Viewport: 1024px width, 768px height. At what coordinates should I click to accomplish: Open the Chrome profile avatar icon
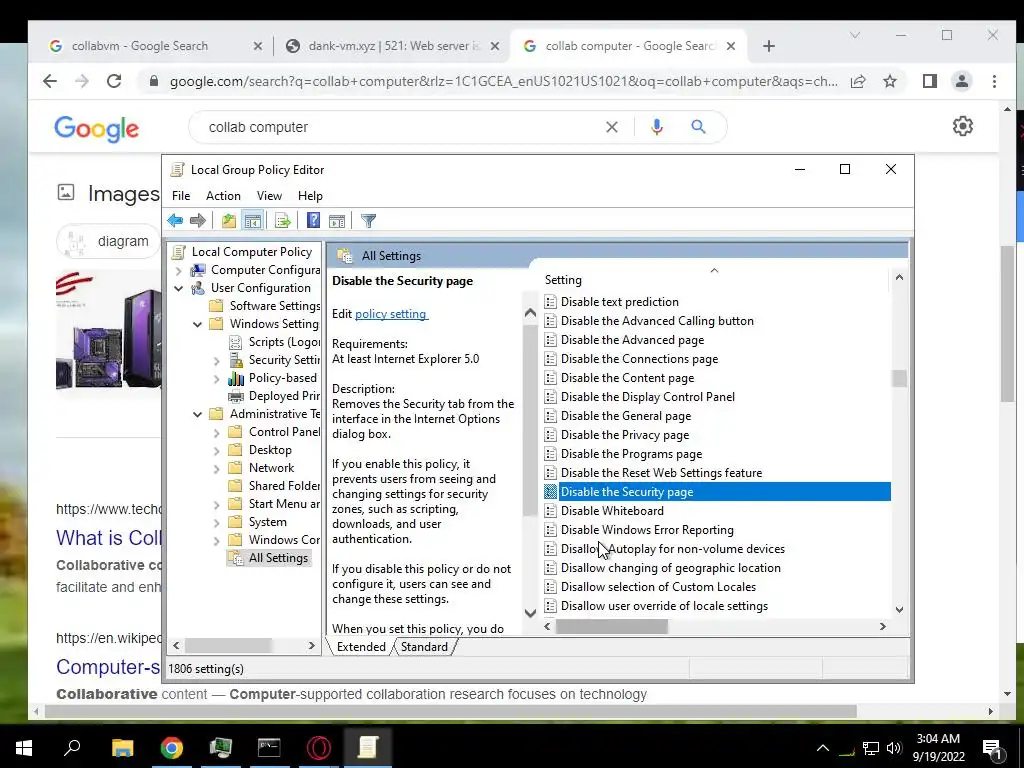tap(962, 81)
